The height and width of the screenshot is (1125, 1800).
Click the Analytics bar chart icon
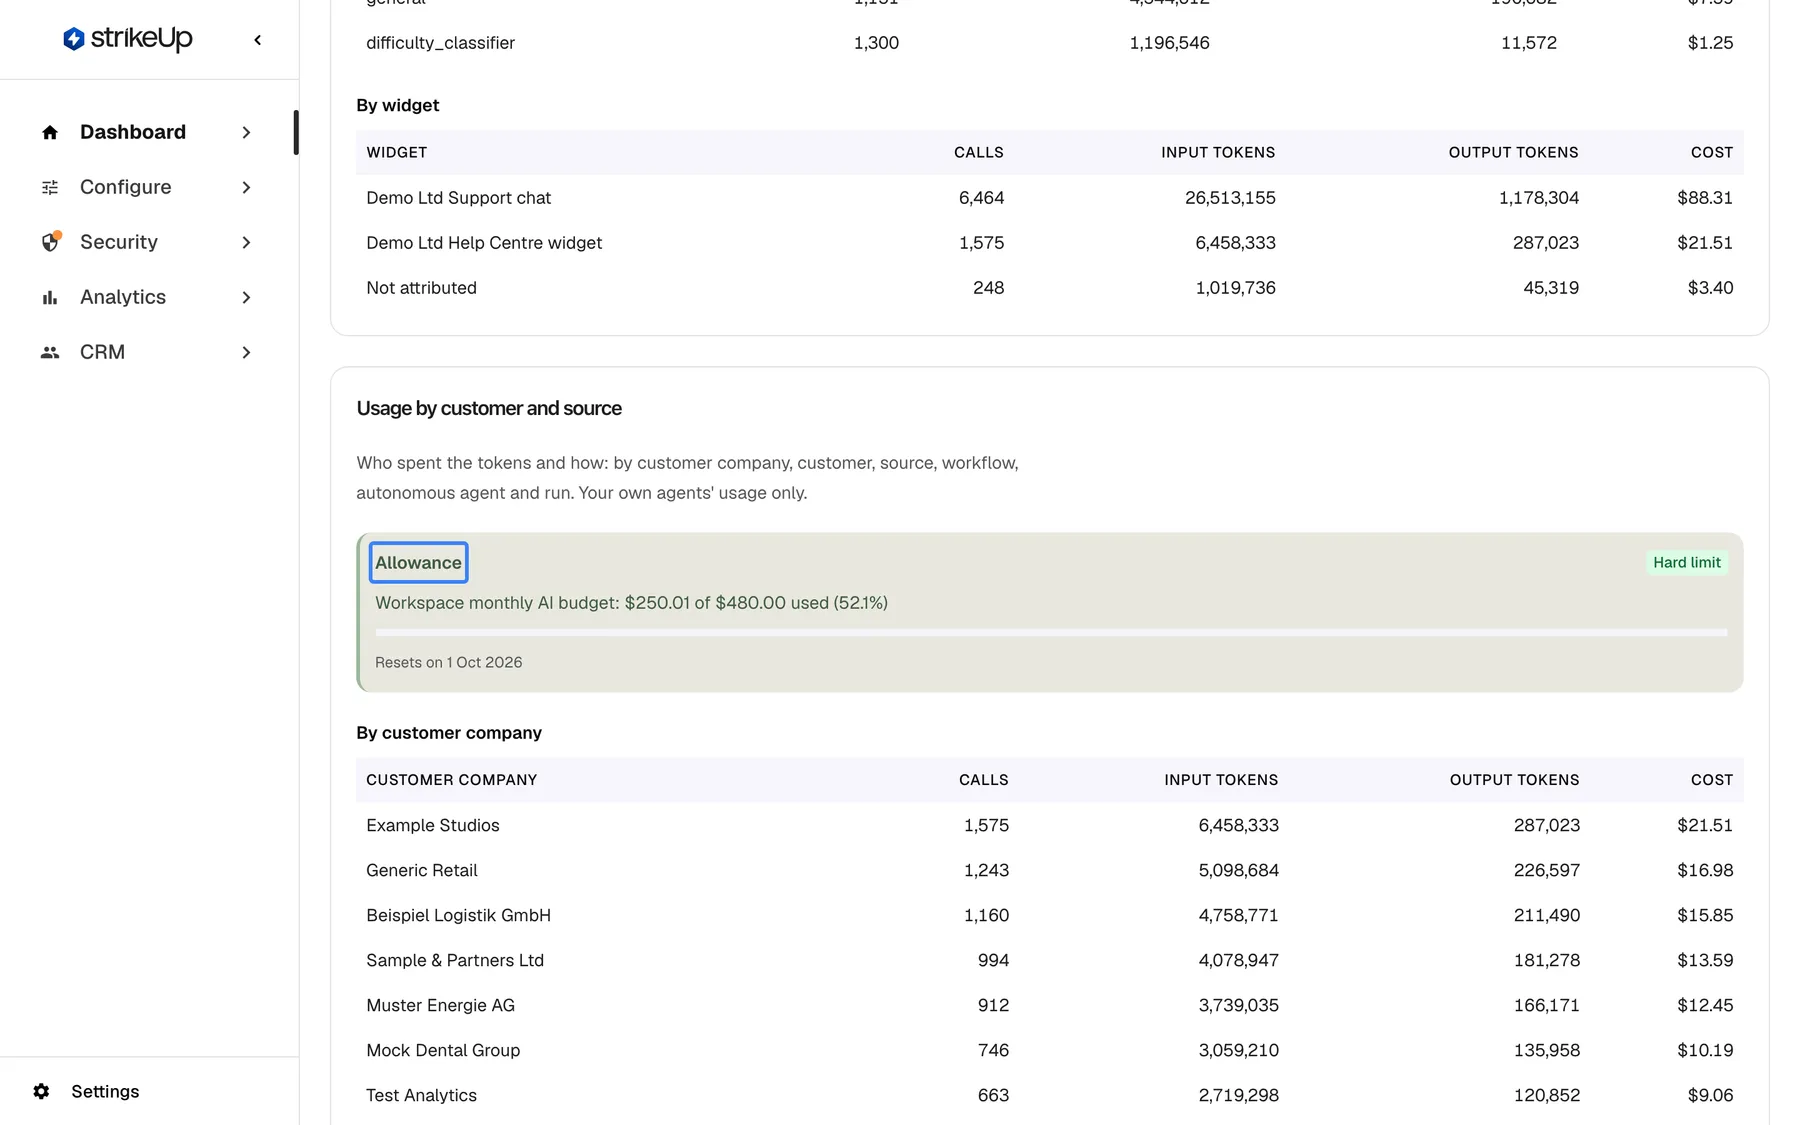tap(50, 297)
